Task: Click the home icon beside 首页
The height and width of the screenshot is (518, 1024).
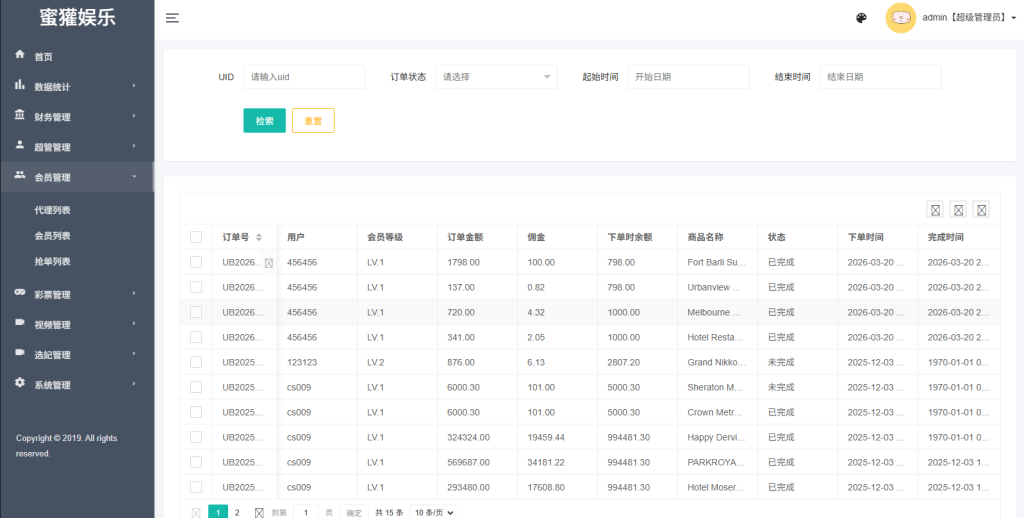Action: [x=20, y=55]
